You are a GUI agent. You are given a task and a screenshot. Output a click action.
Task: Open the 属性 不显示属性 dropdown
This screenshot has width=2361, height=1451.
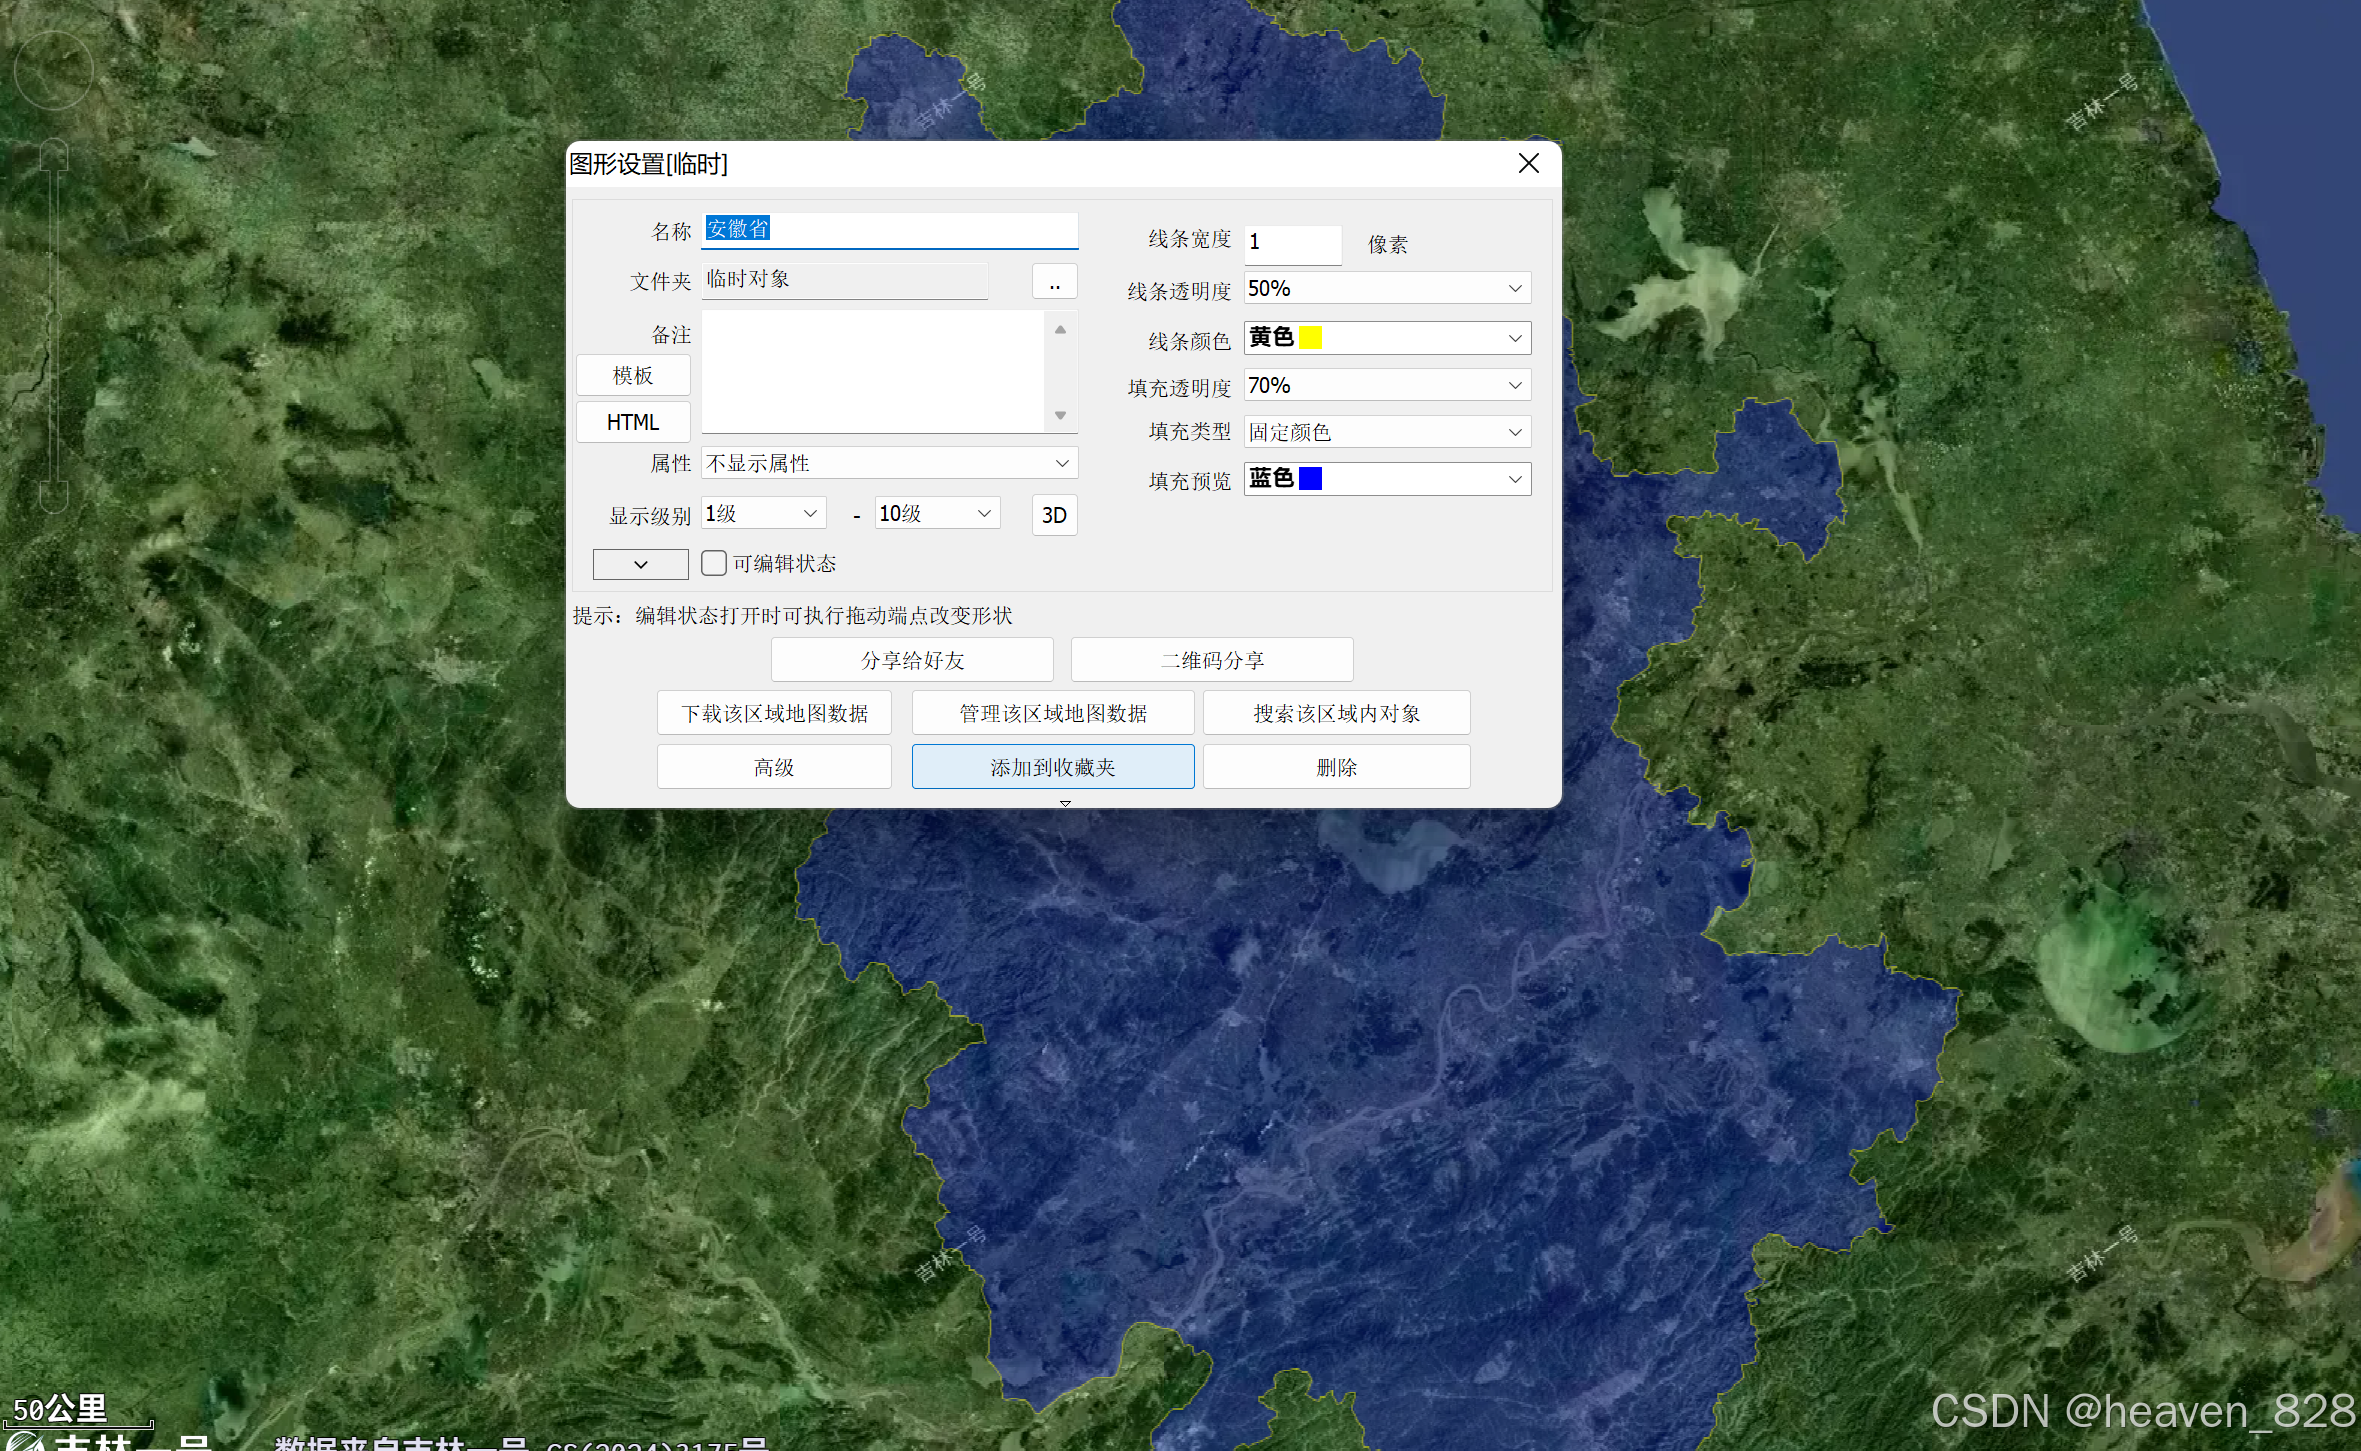point(889,463)
